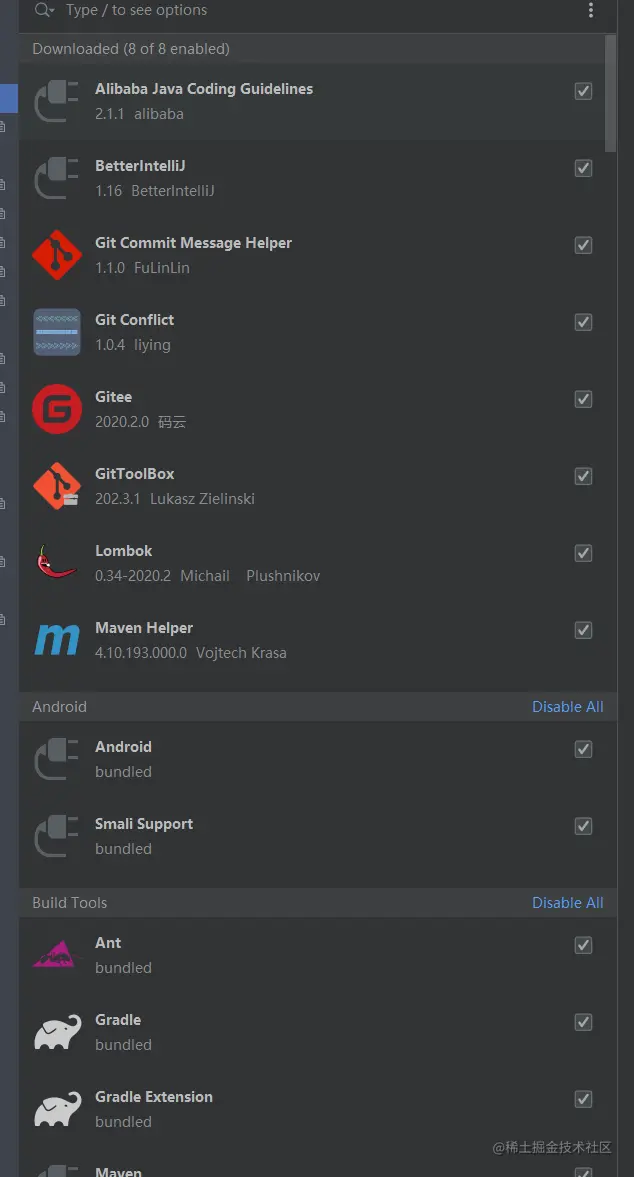Click the Alibaba Java Coding Guidelines plugin icon
This screenshot has height=1177, width=634.
click(x=56, y=101)
